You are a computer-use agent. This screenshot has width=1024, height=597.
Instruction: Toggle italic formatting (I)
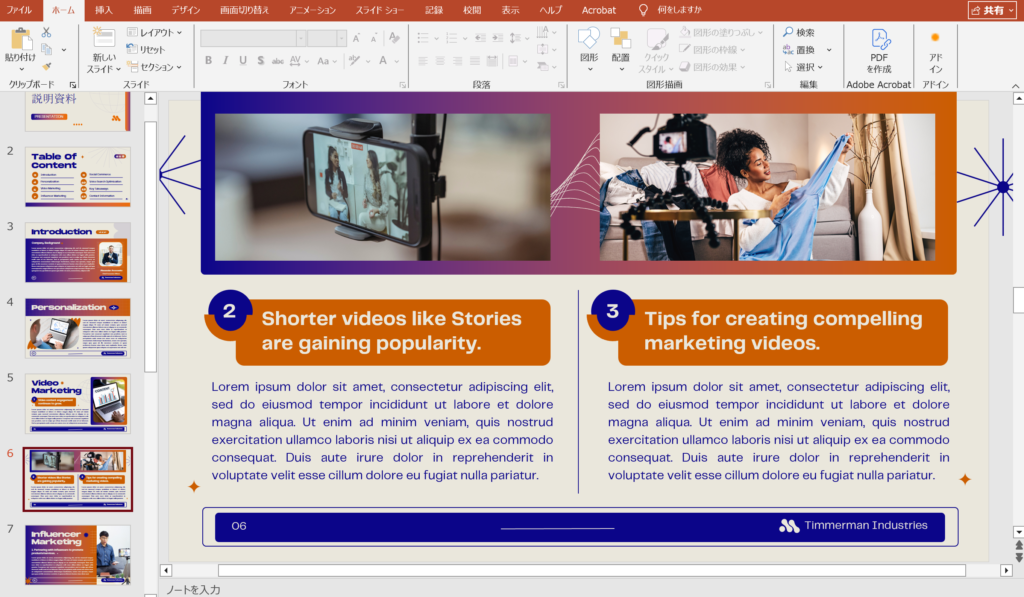226,61
